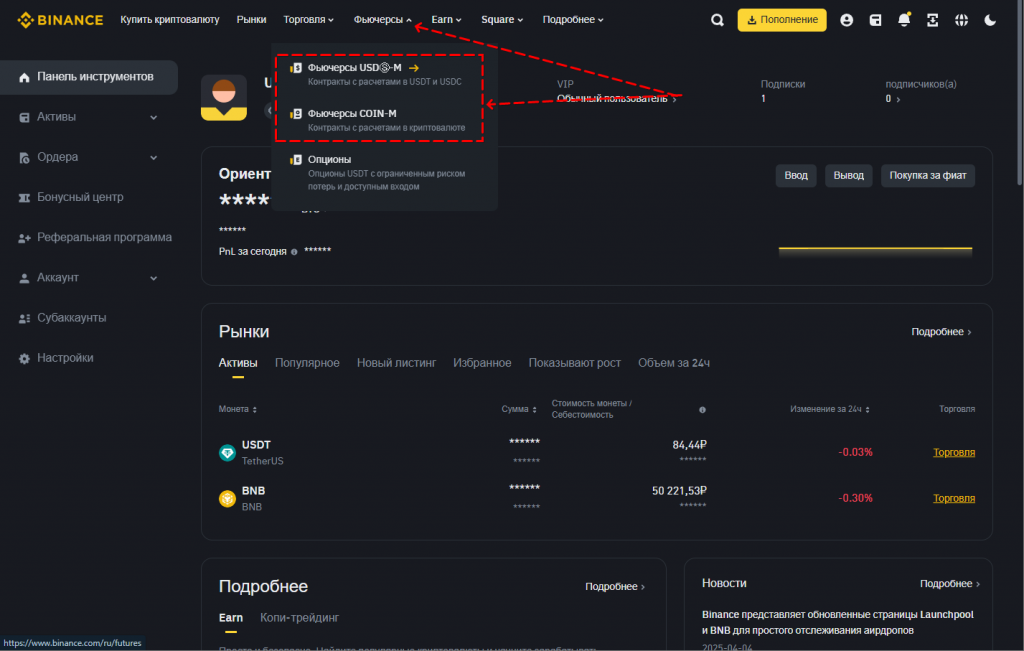Toggle dark mode moon icon
1024x651 pixels.
coord(990,20)
